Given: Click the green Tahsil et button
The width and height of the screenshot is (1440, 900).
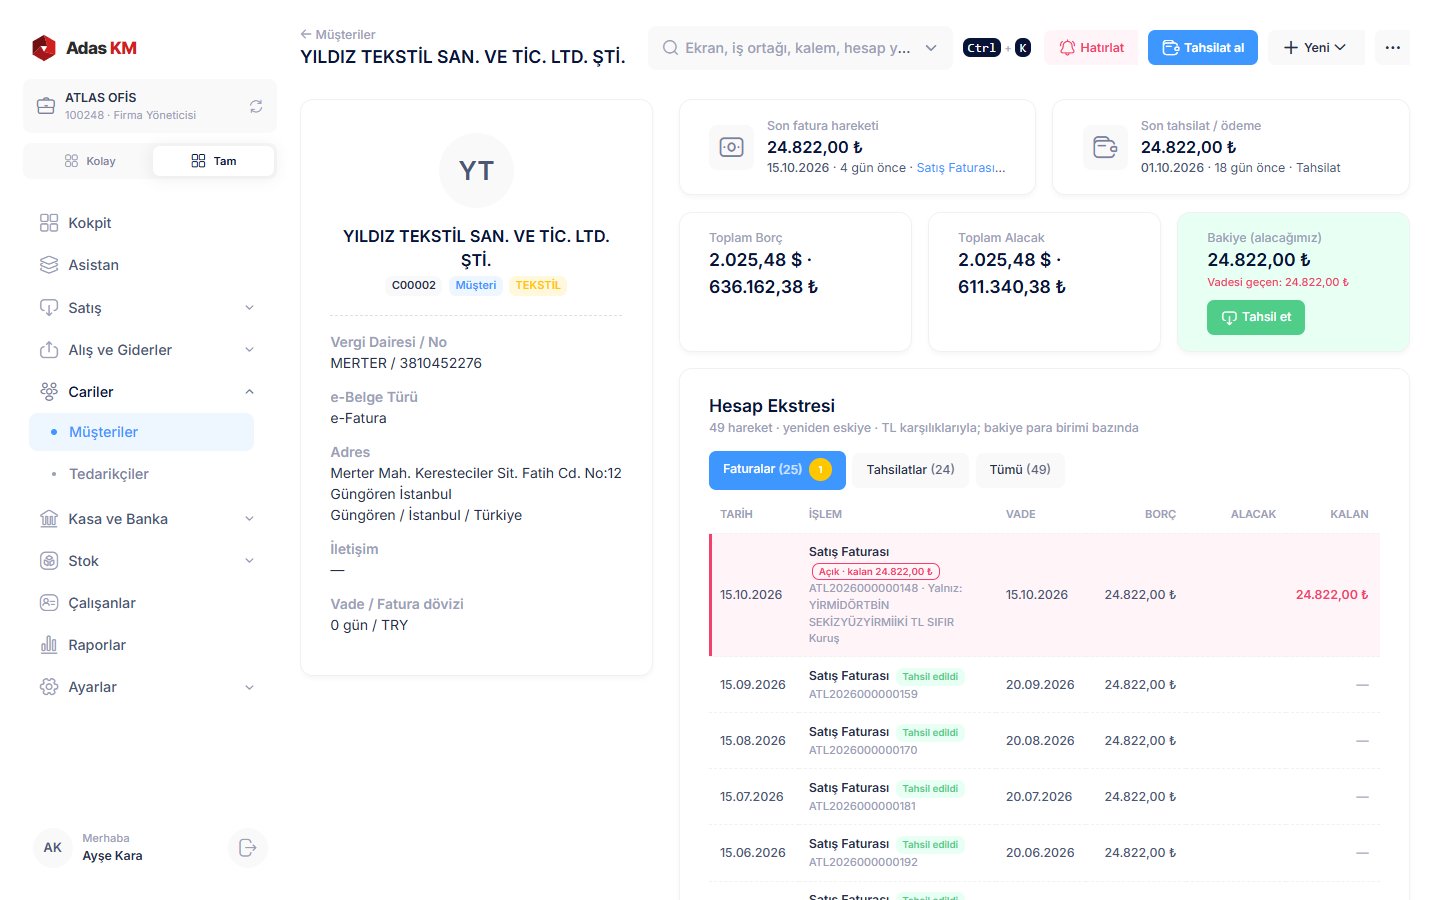Looking at the screenshot, I should pos(1256,318).
